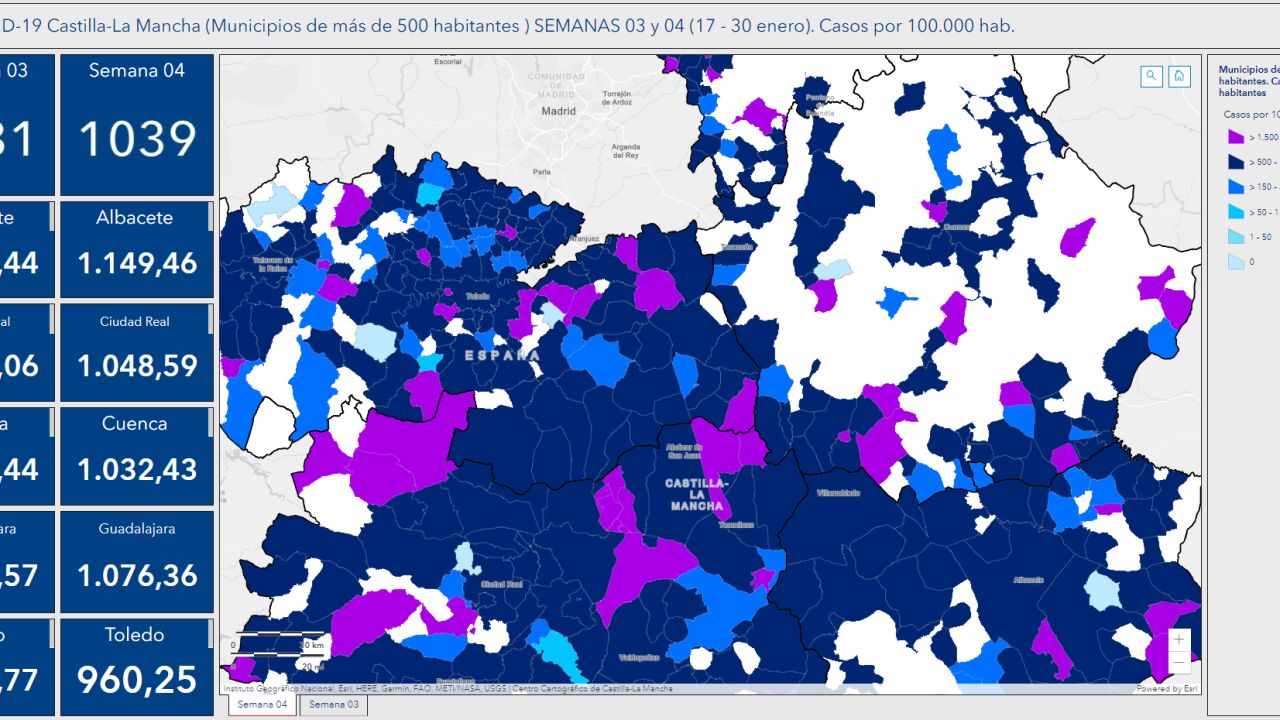Select the Semana 04 tab
The image size is (1280, 720).
[263, 705]
